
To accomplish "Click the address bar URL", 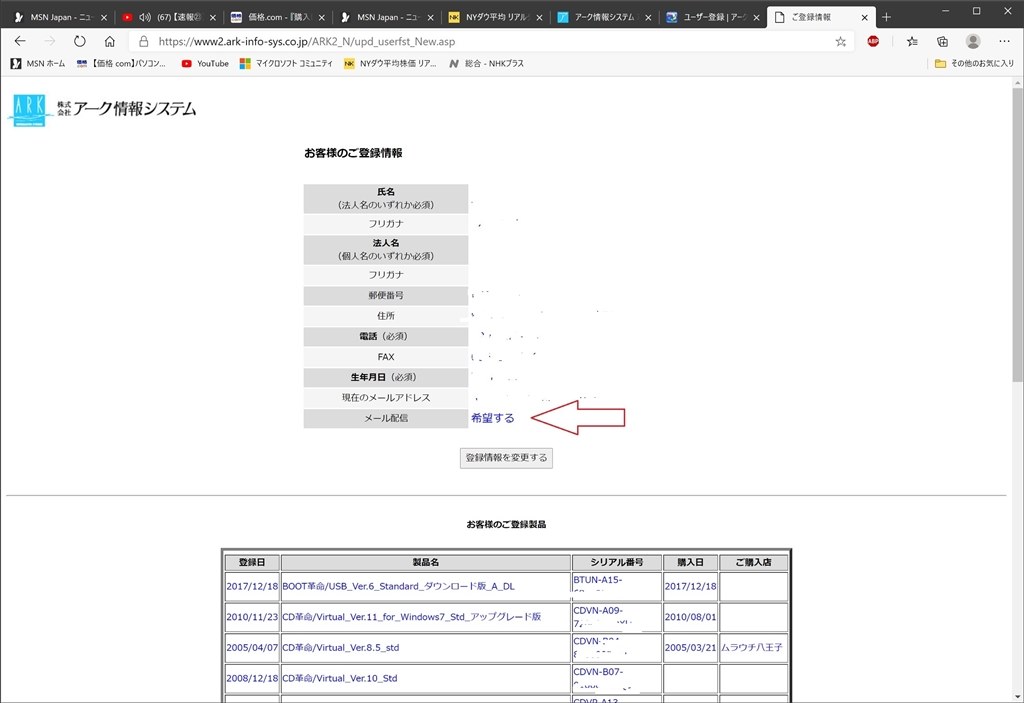I will [x=307, y=41].
